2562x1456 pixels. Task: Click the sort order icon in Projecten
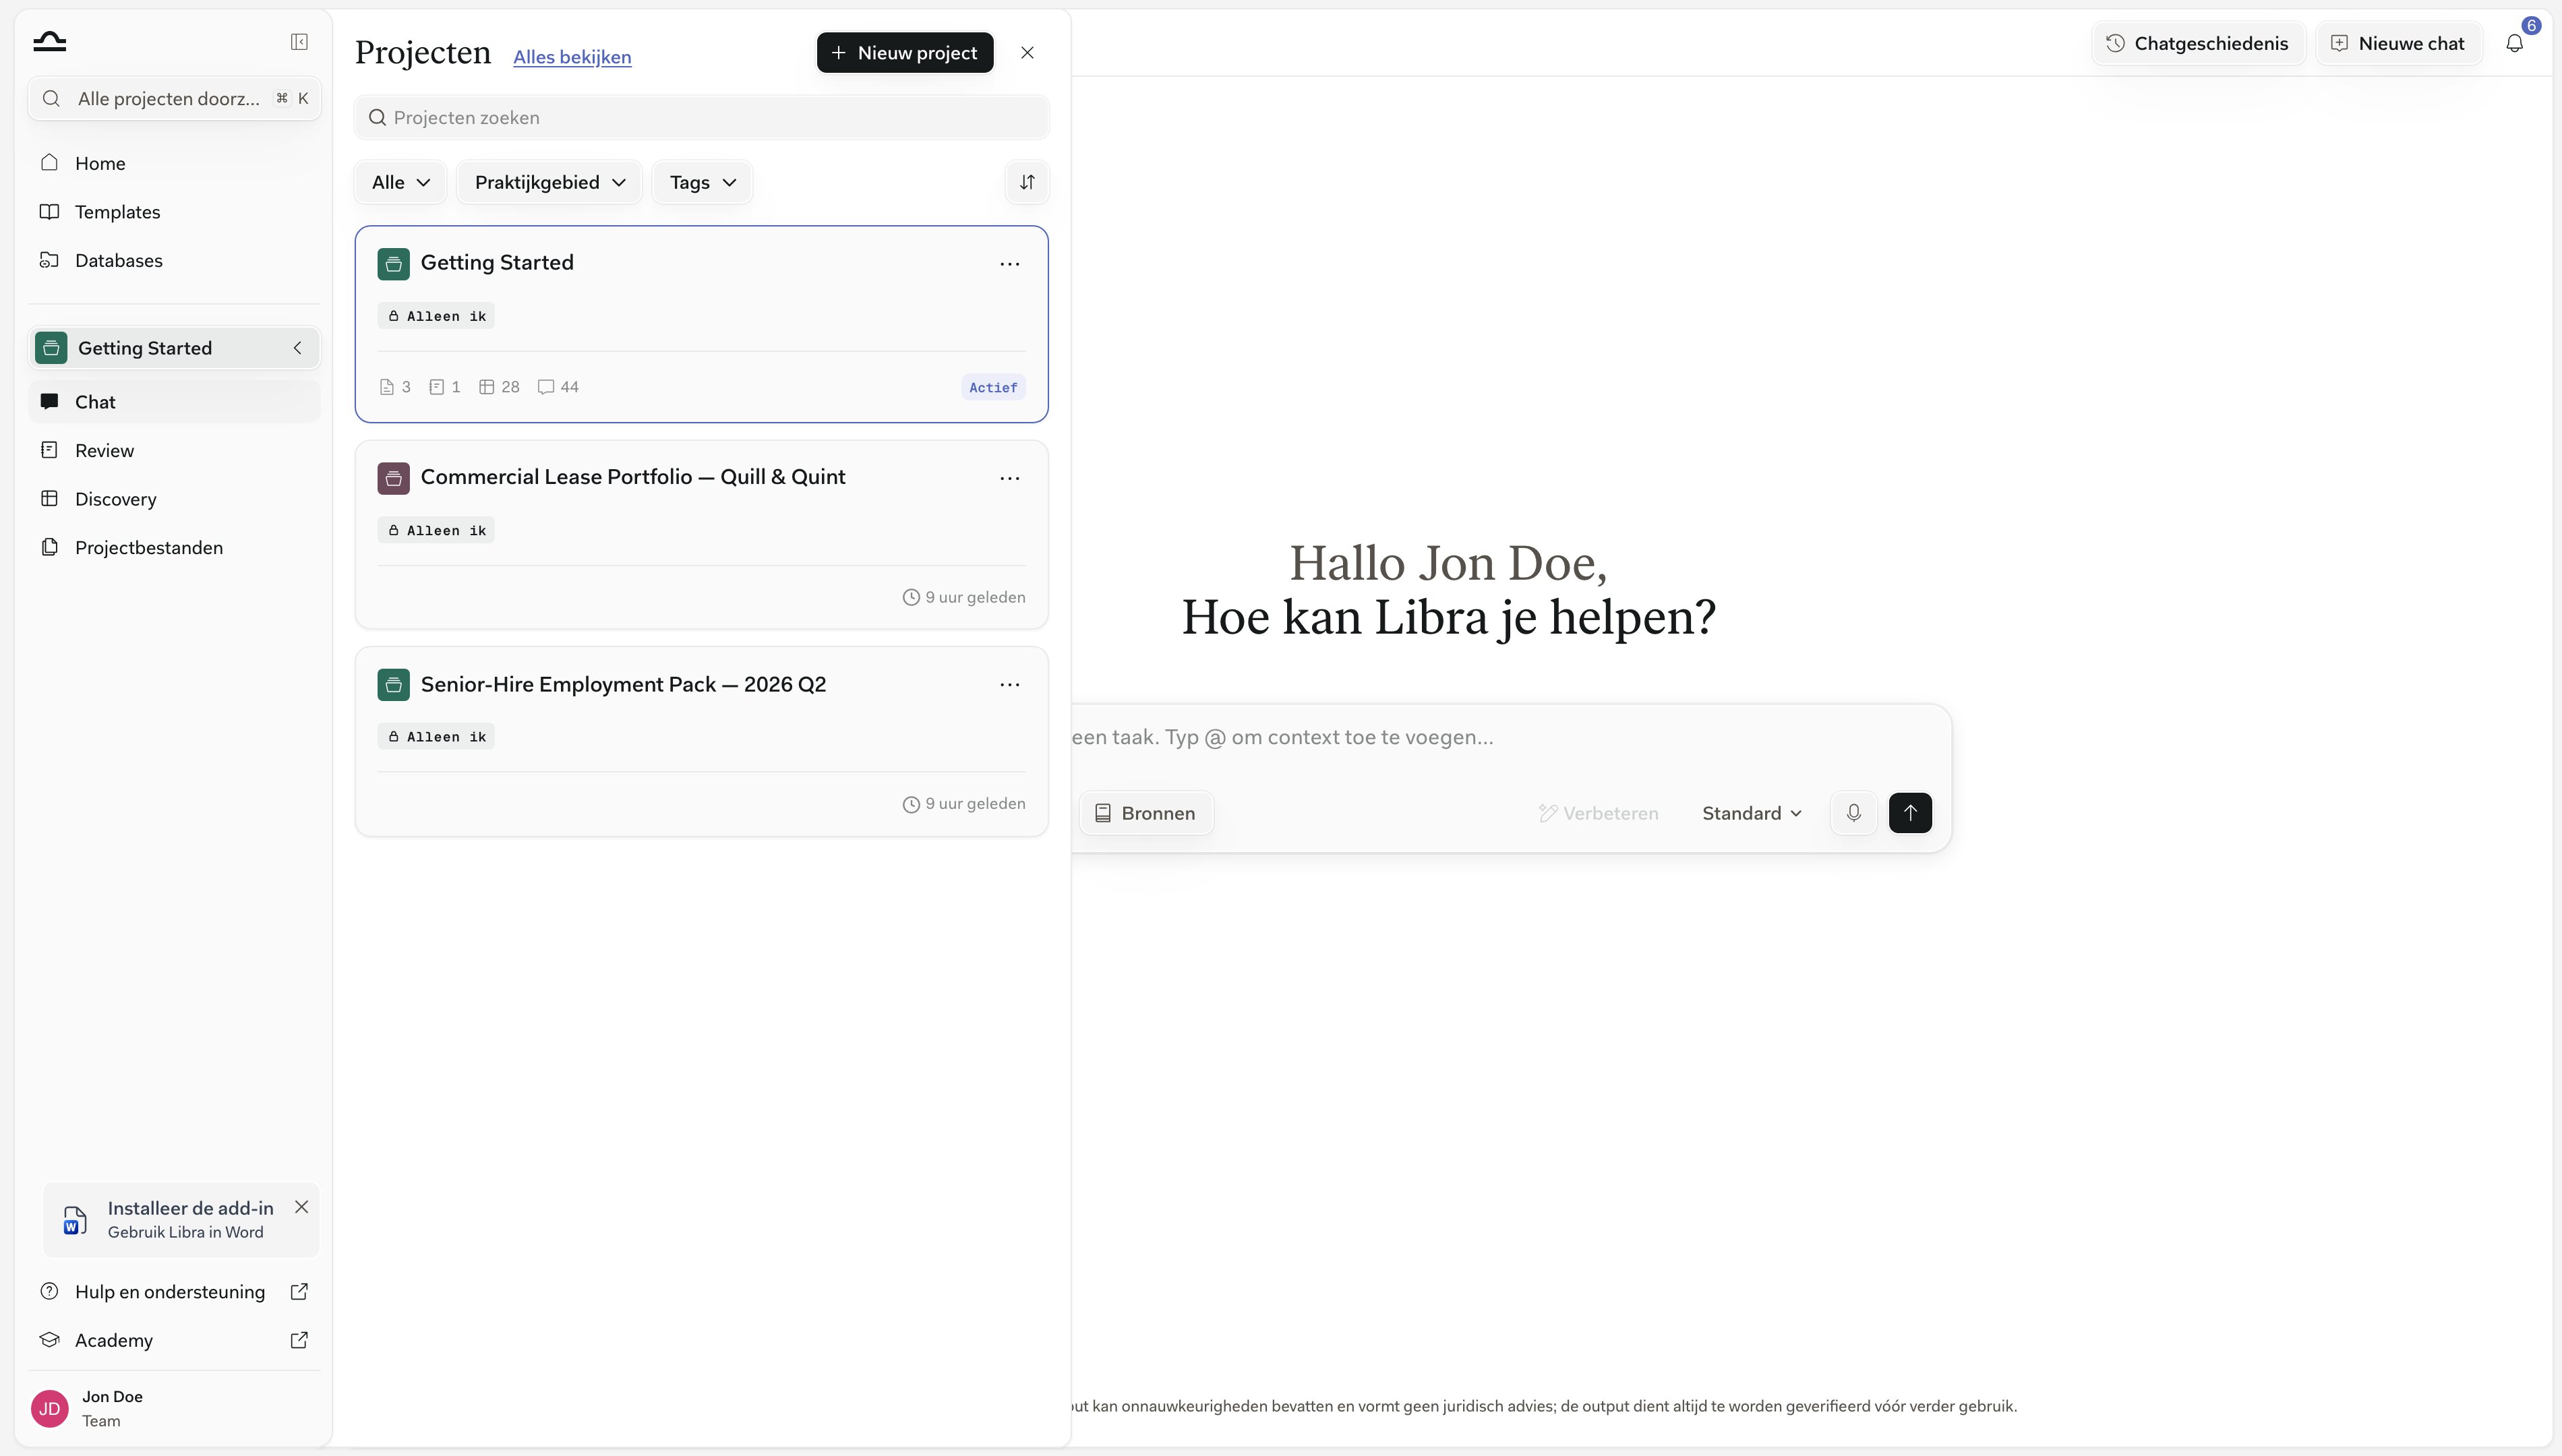point(1027,182)
